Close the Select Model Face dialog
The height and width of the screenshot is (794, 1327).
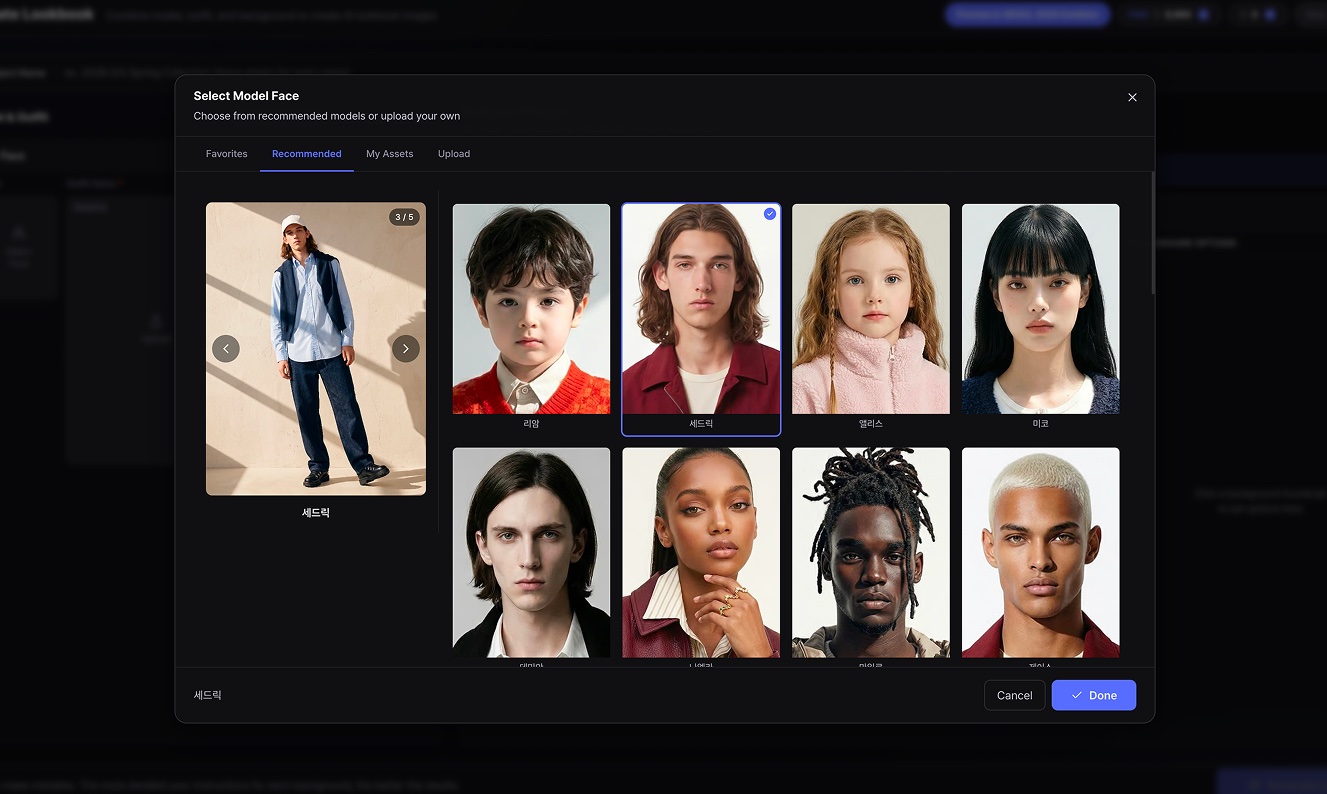click(1132, 97)
